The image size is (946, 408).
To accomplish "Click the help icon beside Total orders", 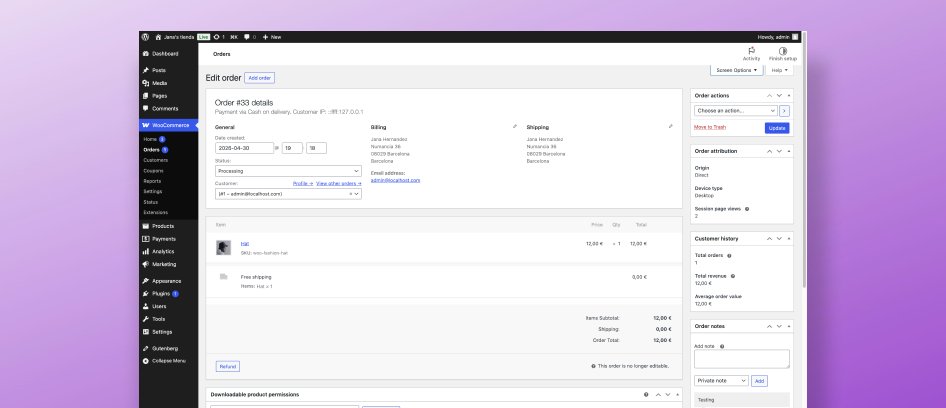I will pos(729,255).
